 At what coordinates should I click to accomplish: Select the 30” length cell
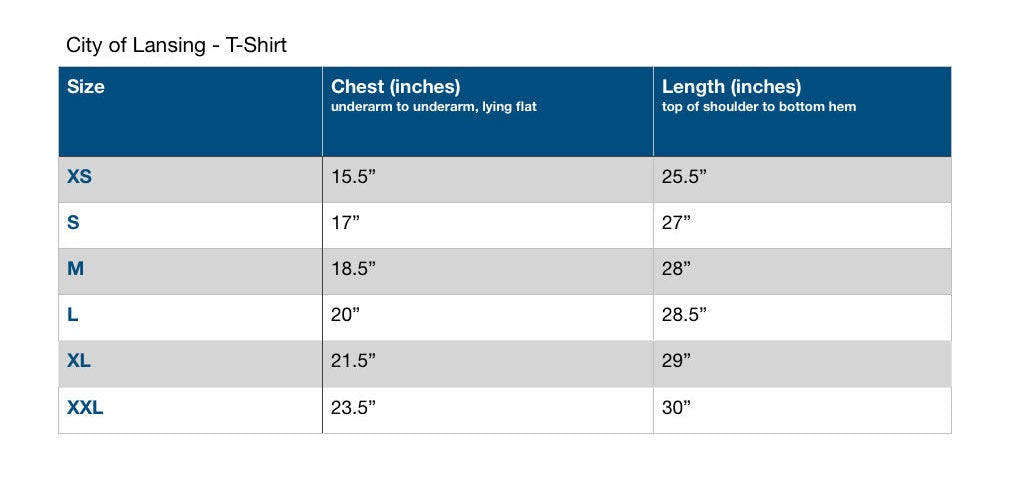(x=802, y=410)
